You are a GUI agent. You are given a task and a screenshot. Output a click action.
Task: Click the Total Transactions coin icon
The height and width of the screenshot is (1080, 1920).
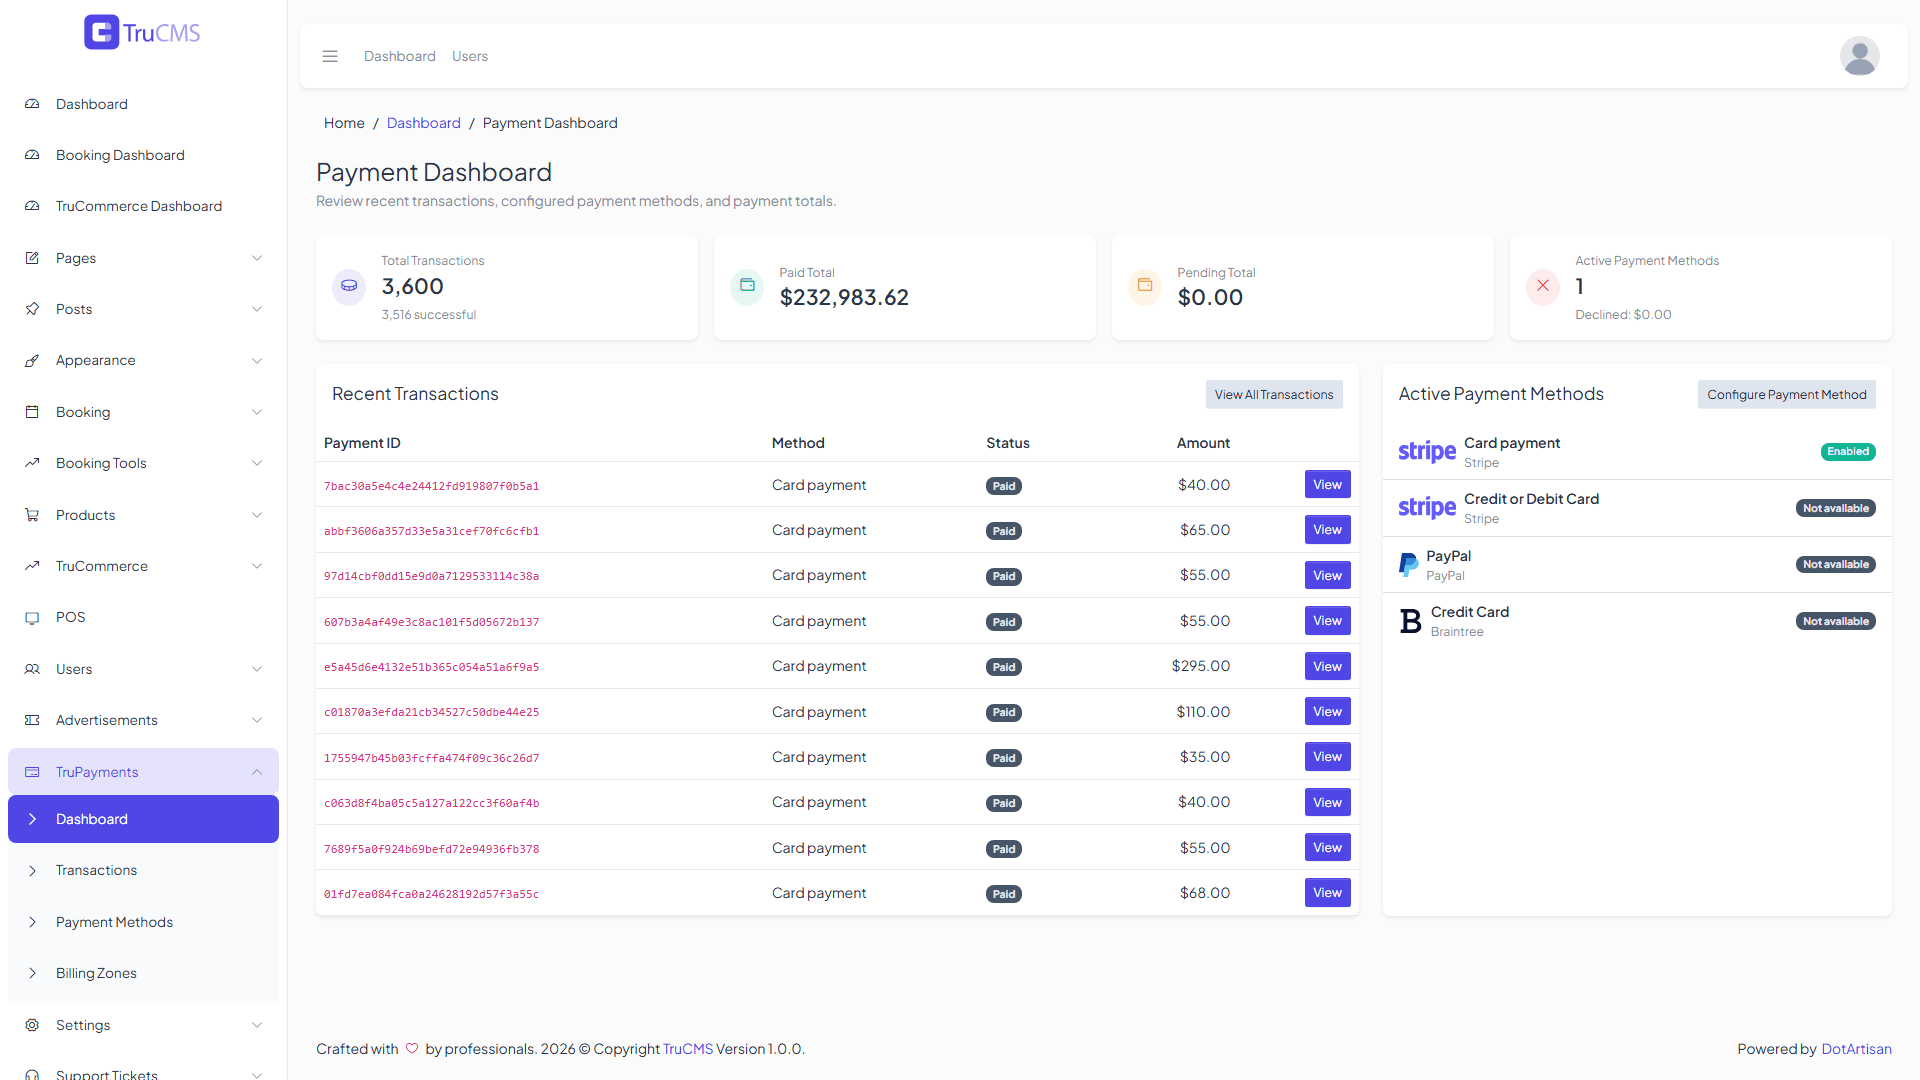[349, 286]
